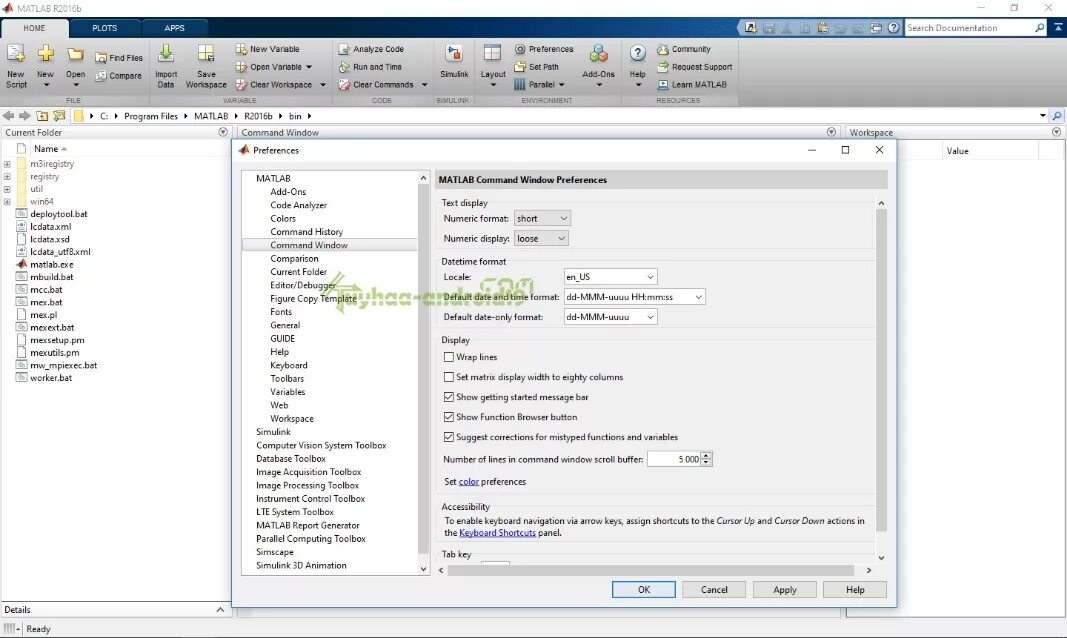Go back in folder navigation

tap(9, 116)
